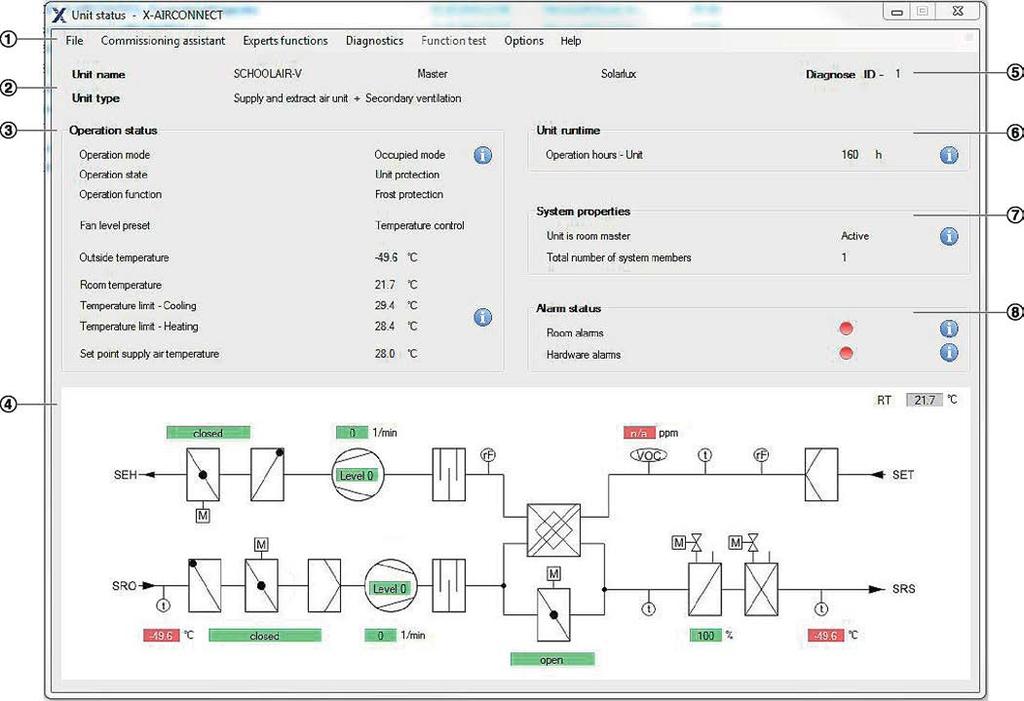Screen dimensions: 1024x701
Task: Click the SRO side motorised damper symbol
Action: click(x=261, y=585)
